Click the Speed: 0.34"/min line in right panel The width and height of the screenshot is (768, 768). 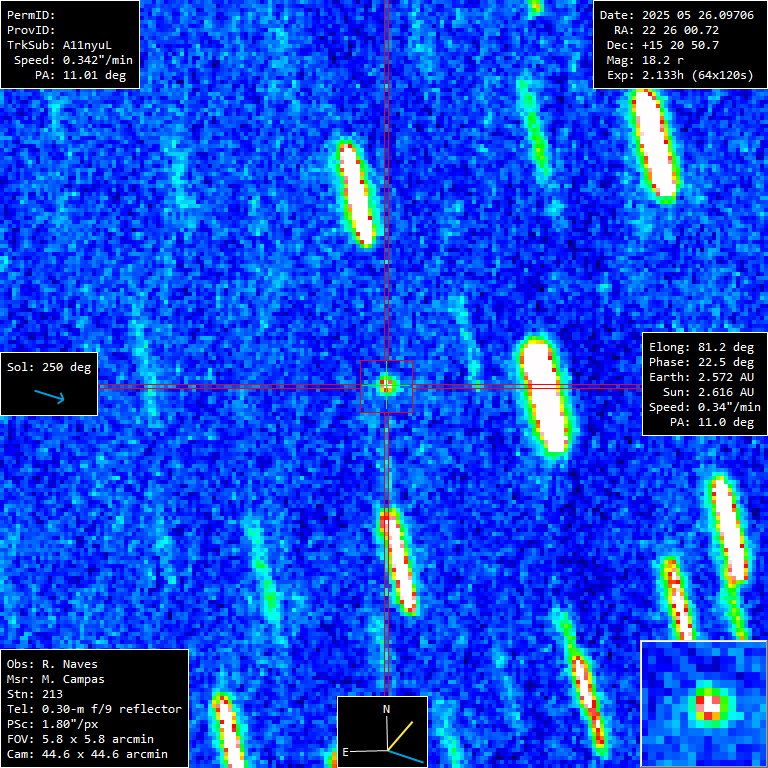click(705, 407)
